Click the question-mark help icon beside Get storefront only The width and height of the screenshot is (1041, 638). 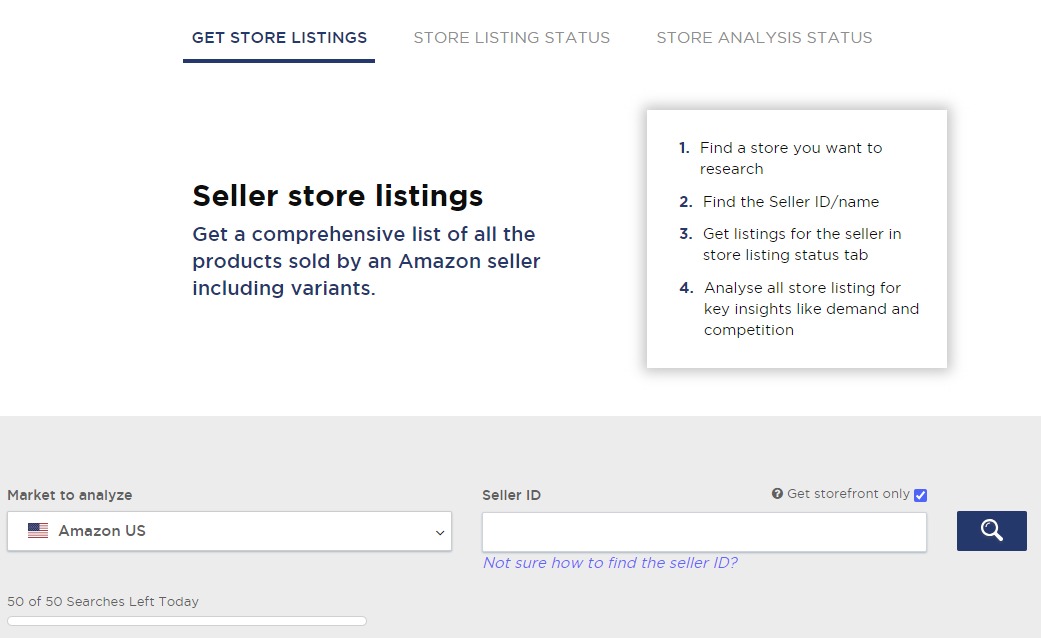[x=777, y=493]
